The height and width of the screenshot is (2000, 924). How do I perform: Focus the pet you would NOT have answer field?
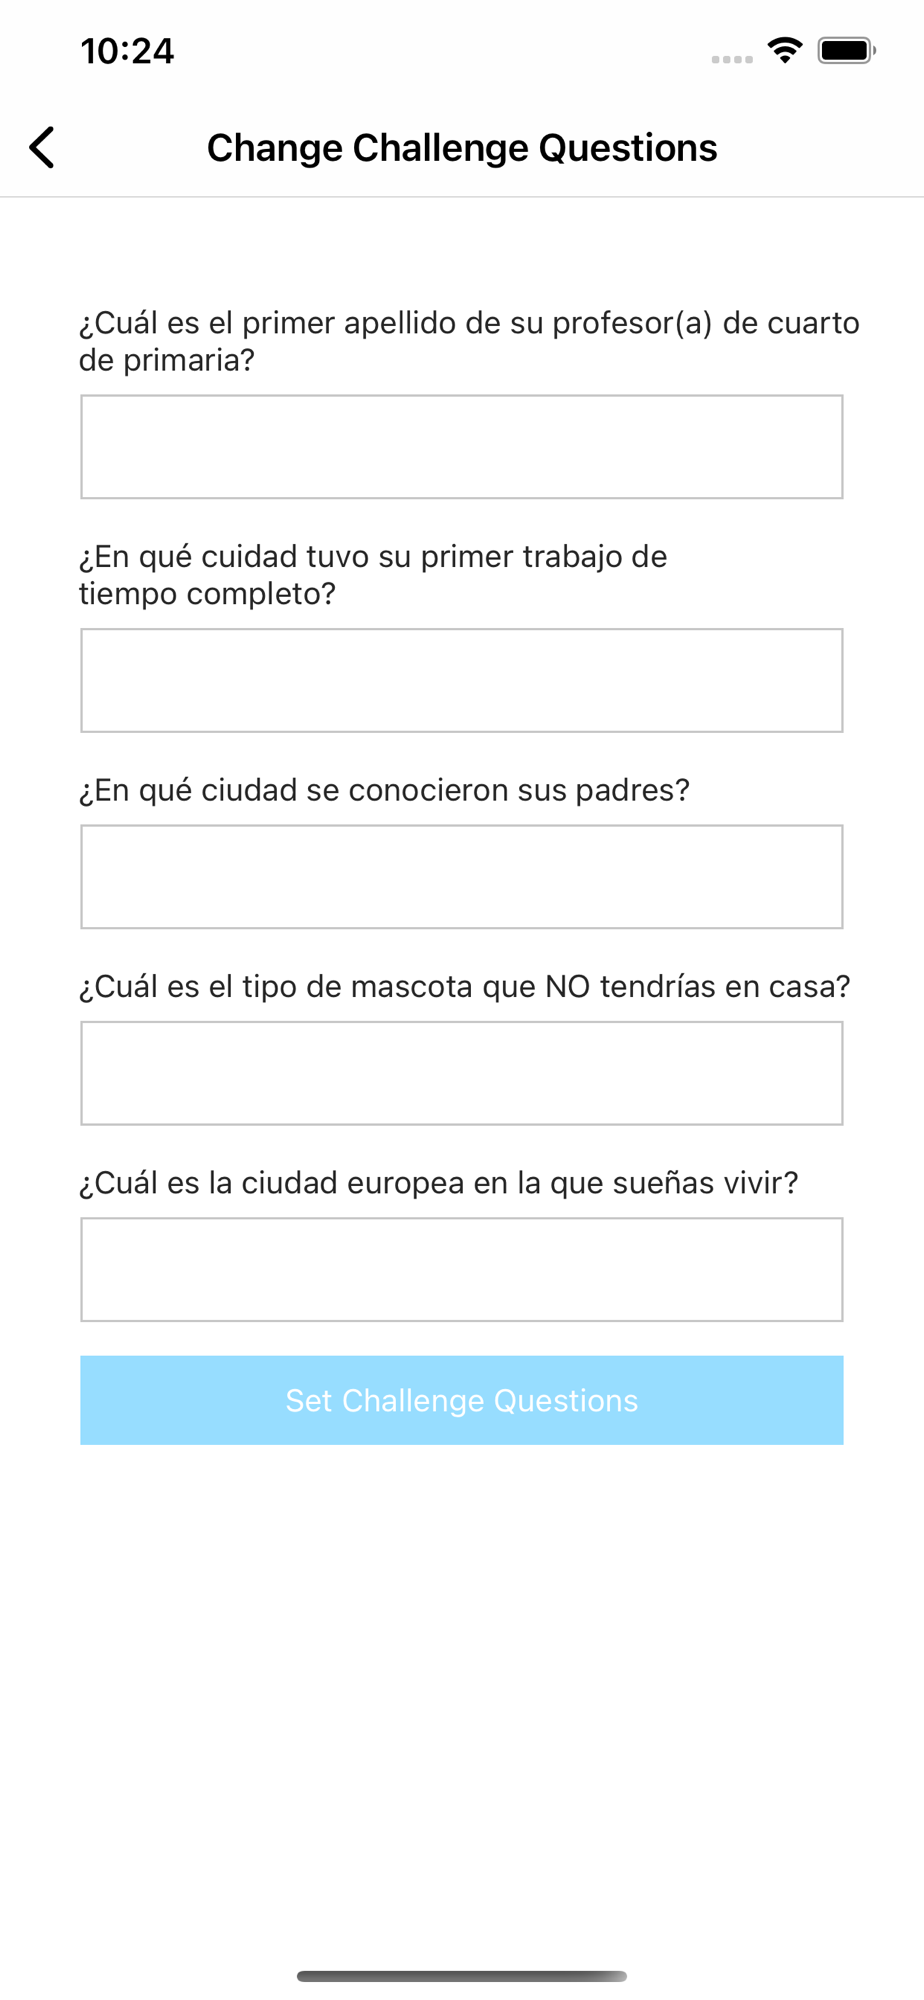coord(462,1073)
